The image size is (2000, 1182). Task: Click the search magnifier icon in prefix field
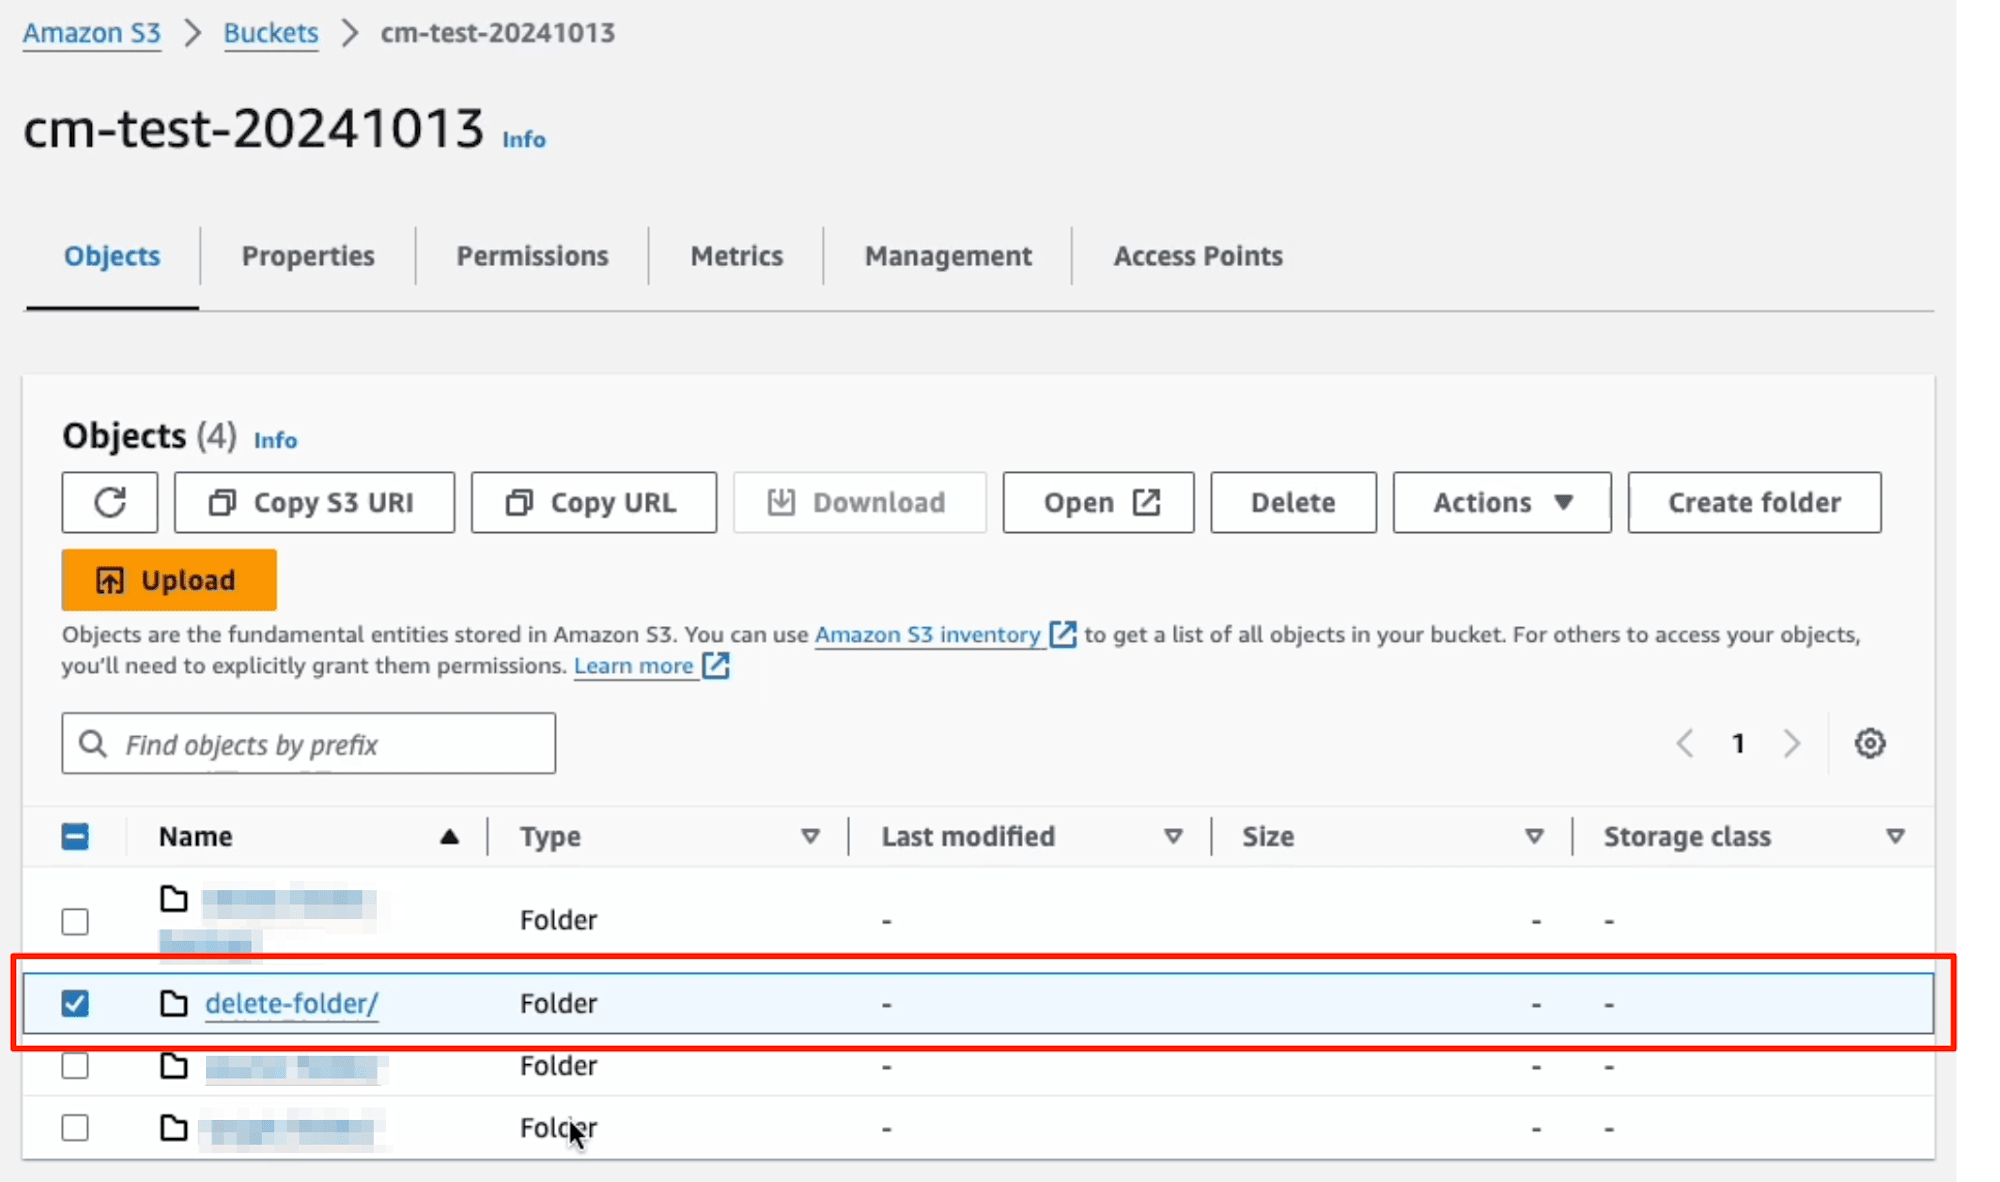pos(93,743)
